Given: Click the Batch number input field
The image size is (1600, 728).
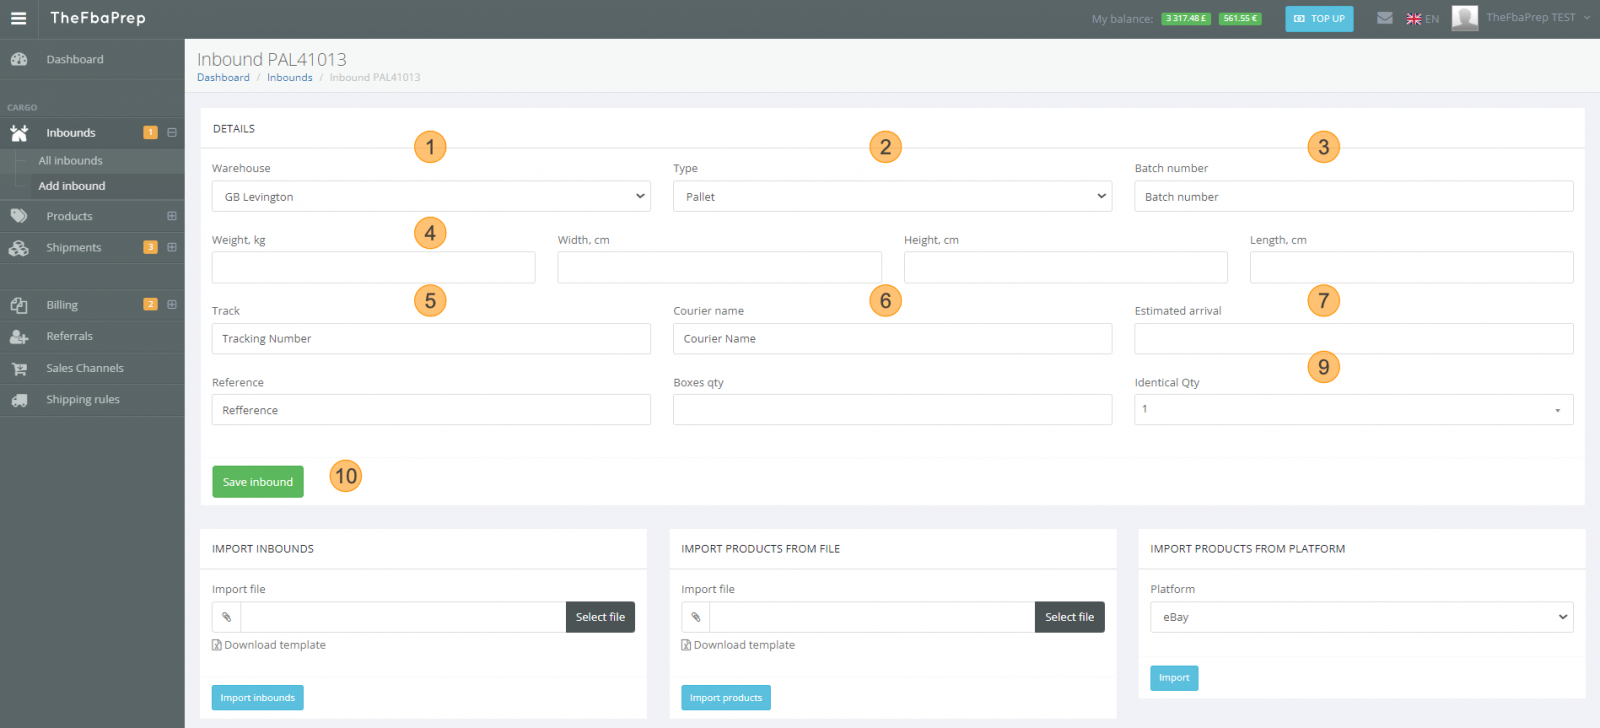Looking at the screenshot, I should pos(1353,196).
